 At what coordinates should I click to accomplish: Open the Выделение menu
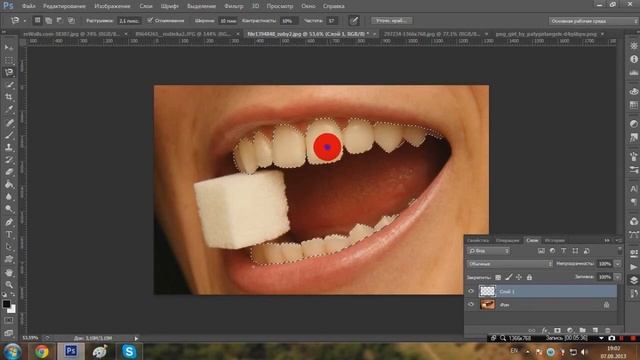coord(201,6)
